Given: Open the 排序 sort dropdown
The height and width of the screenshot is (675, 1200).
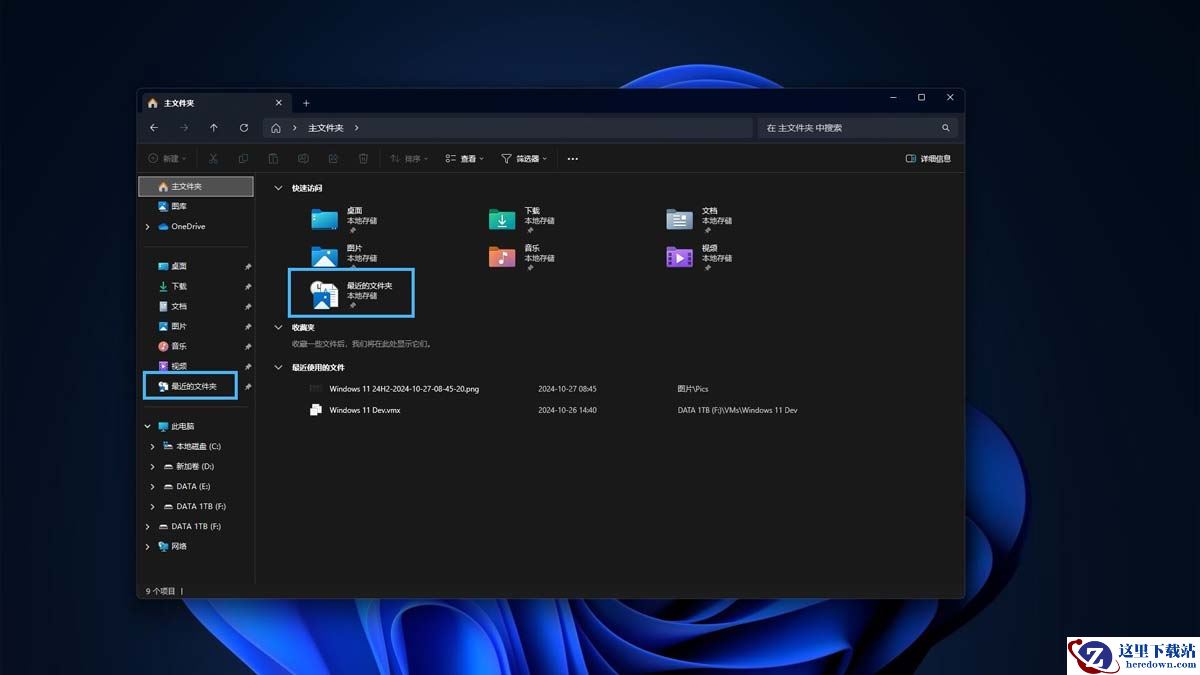Looking at the screenshot, I should 408,158.
